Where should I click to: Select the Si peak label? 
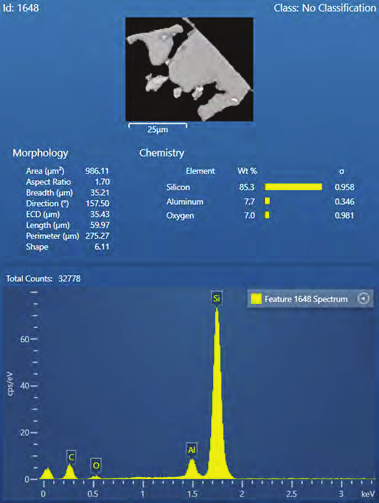click(x=217, y=298)
